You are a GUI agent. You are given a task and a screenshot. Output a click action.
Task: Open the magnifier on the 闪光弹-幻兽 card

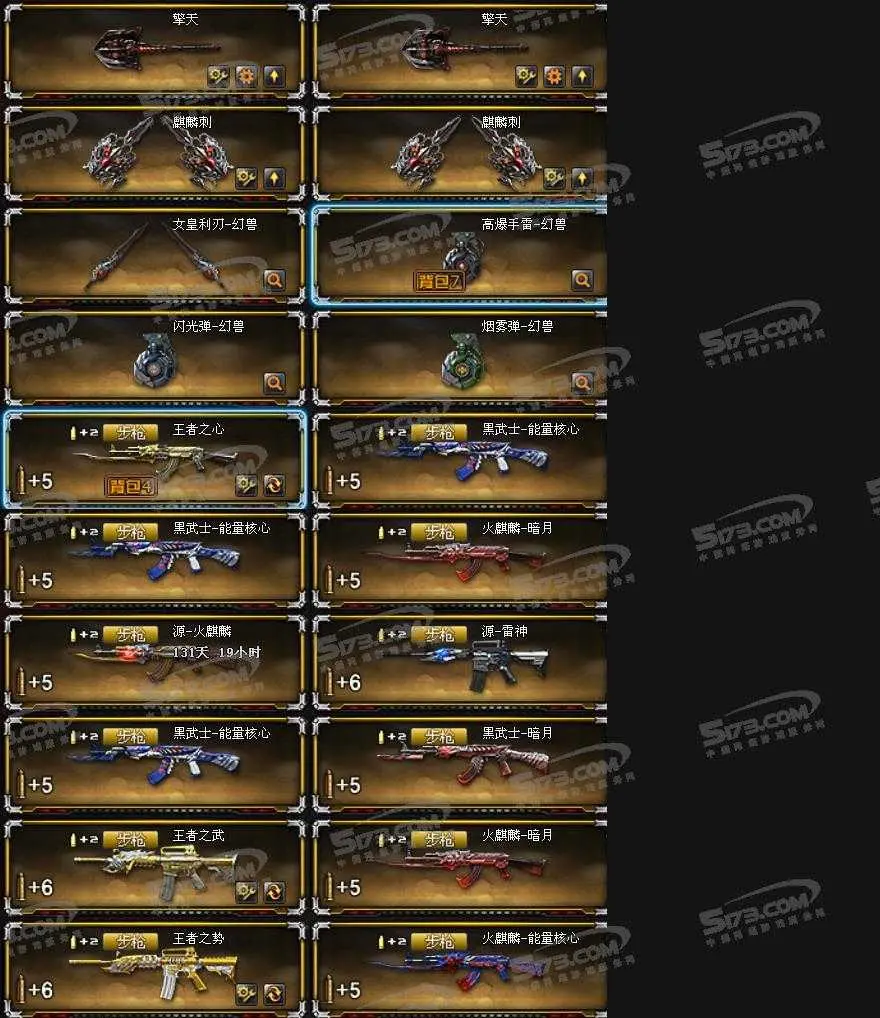pyautogui.click(x=274, y=383)
